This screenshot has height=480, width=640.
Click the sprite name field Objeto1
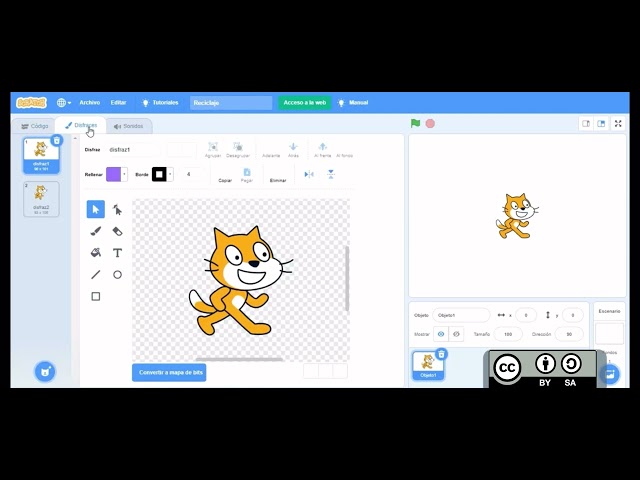[461, 315]
